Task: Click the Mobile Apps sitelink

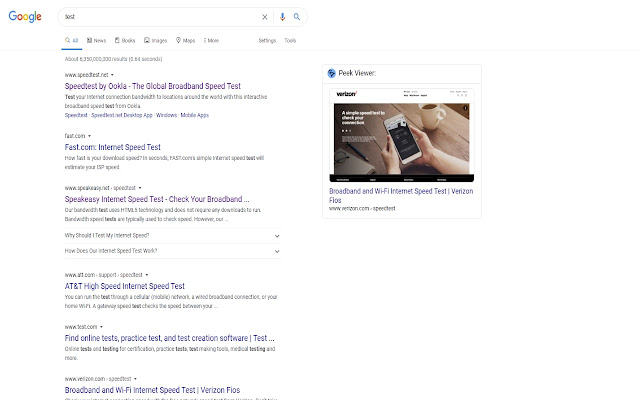Action: click(x=195, y=115)
